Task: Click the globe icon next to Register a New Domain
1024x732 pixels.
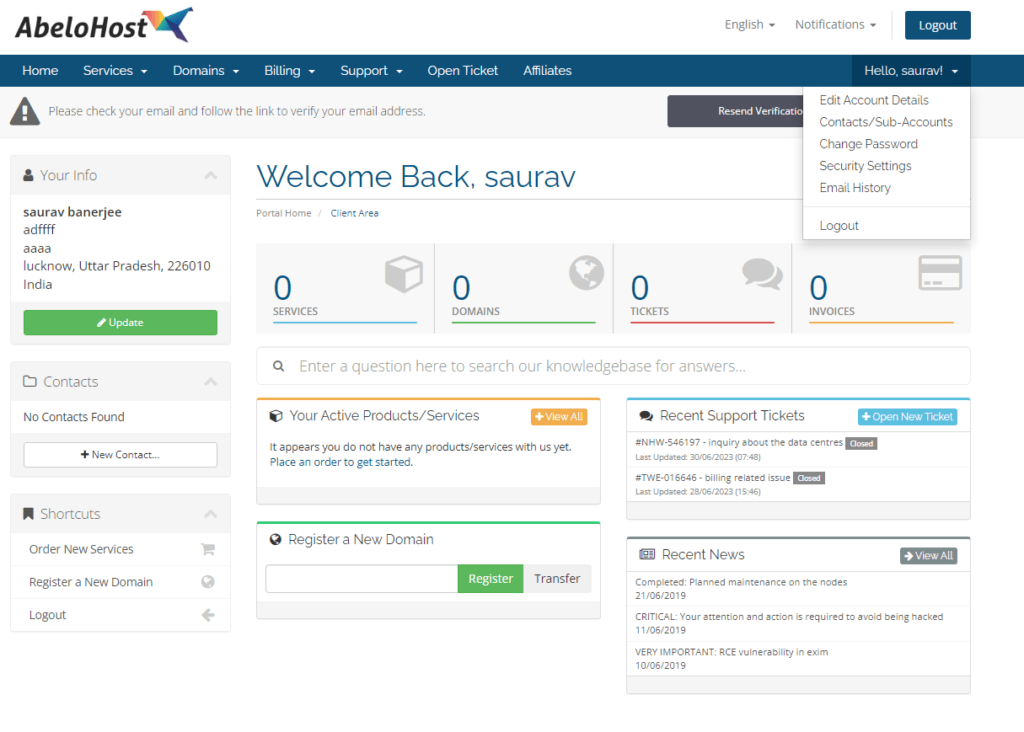Action: pos(205,582)
